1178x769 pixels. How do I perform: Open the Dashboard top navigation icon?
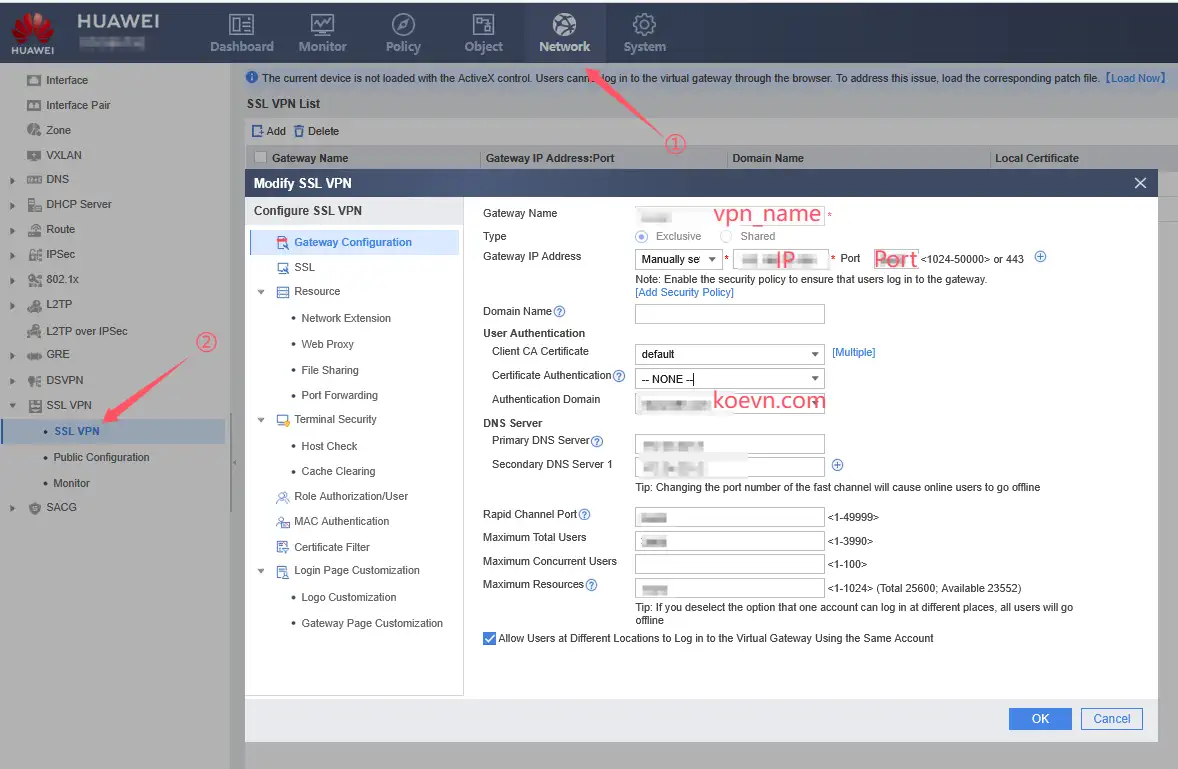pyautogui.click(x=241, y=26)
